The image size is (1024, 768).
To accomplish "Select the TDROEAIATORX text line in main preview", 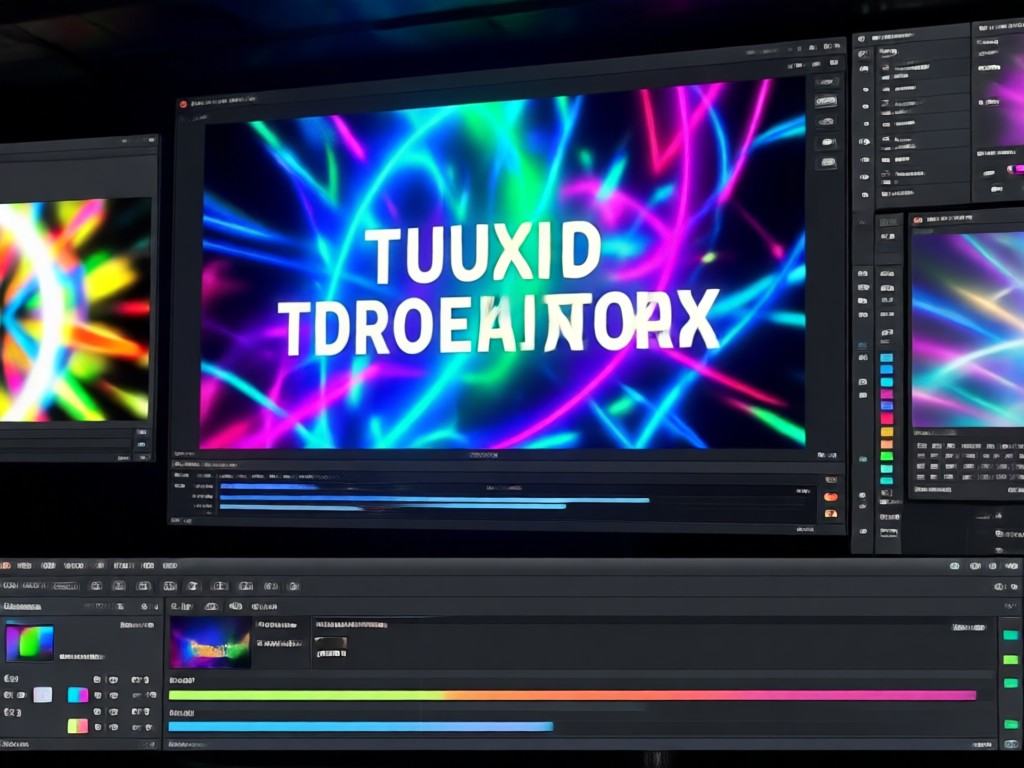I will click(x=498, y=323).
